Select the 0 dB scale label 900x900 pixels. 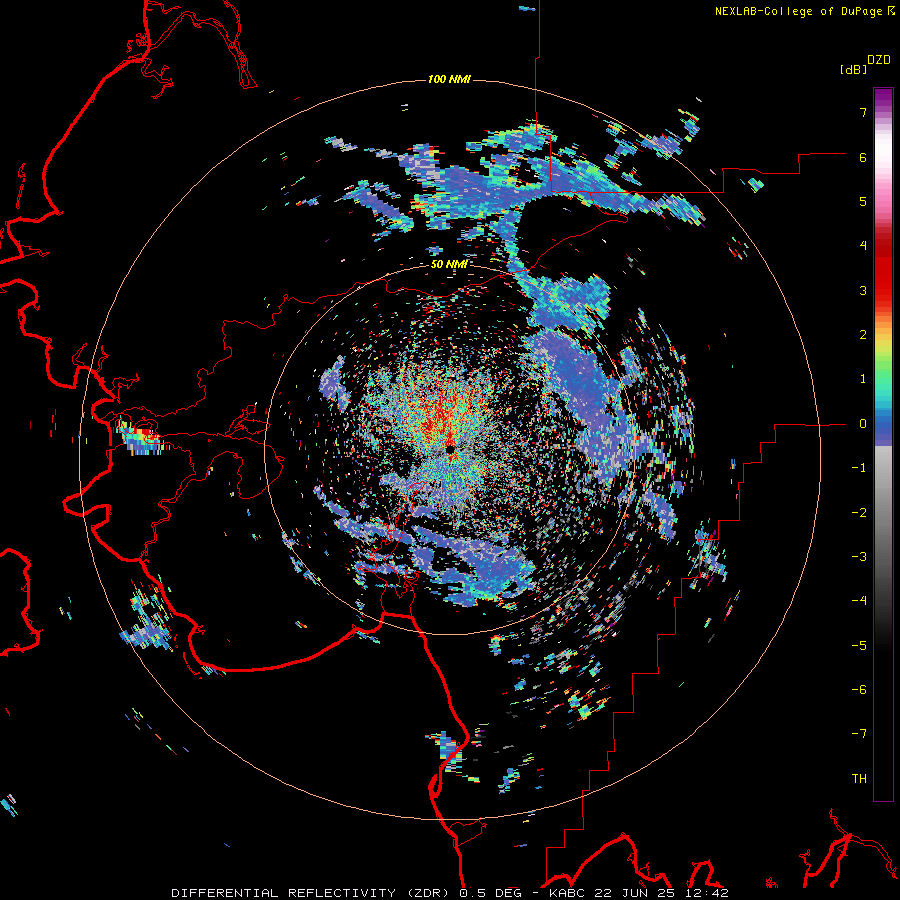pos(863,424)
